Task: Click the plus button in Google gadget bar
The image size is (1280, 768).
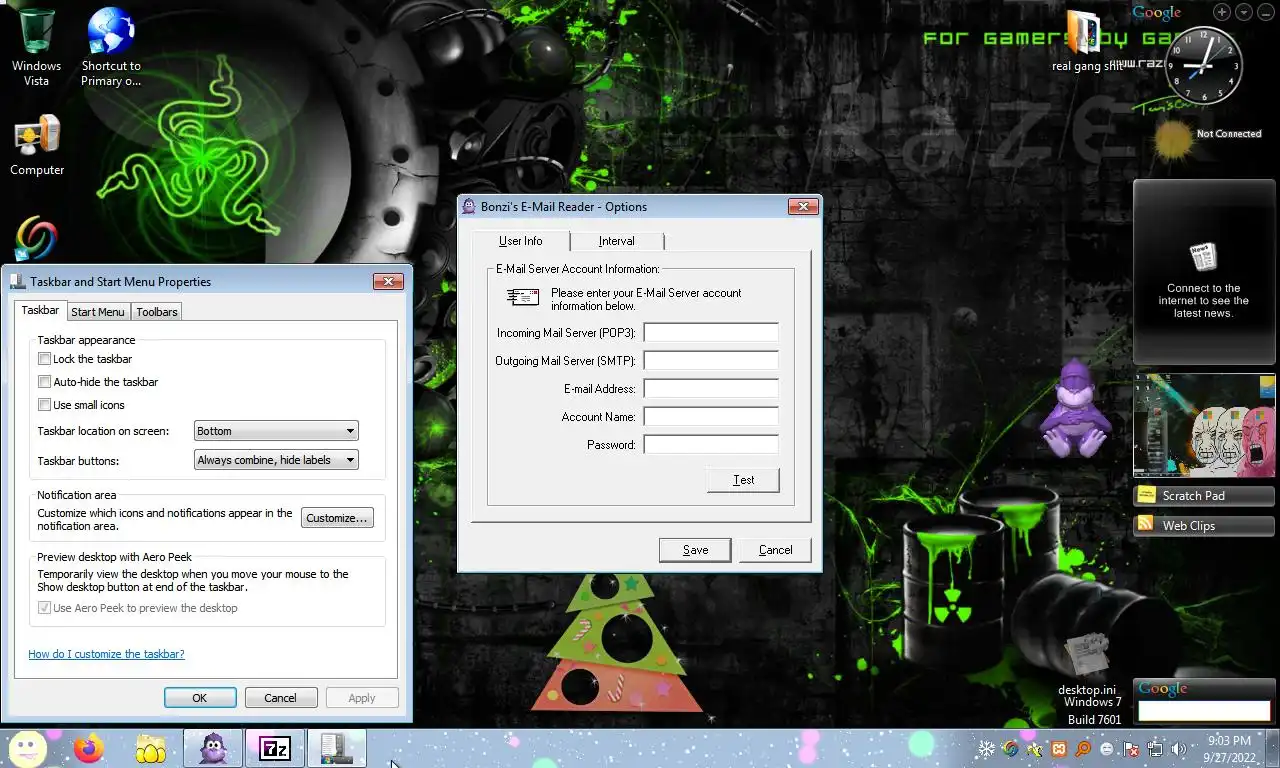Action: point(1222,12)
